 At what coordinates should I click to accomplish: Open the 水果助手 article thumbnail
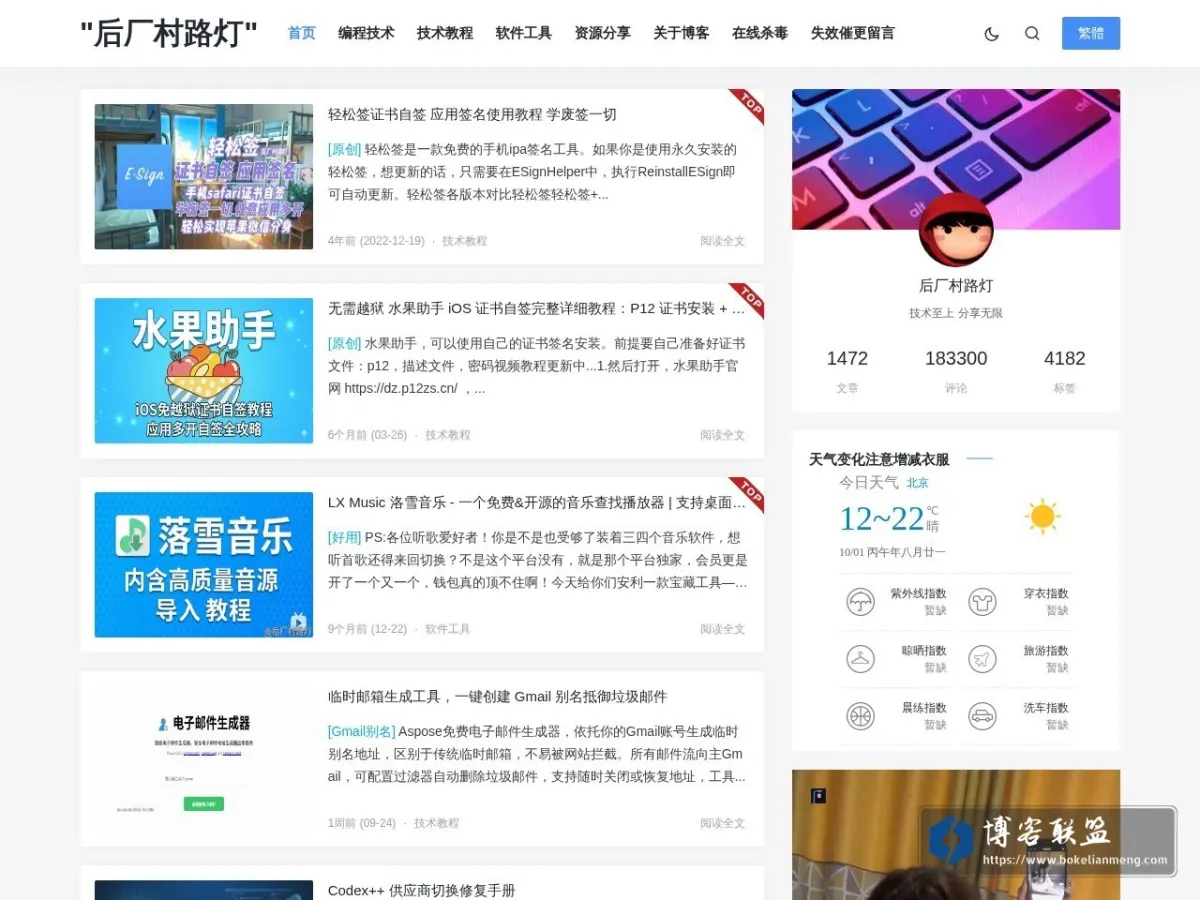[x=204, y=370]
